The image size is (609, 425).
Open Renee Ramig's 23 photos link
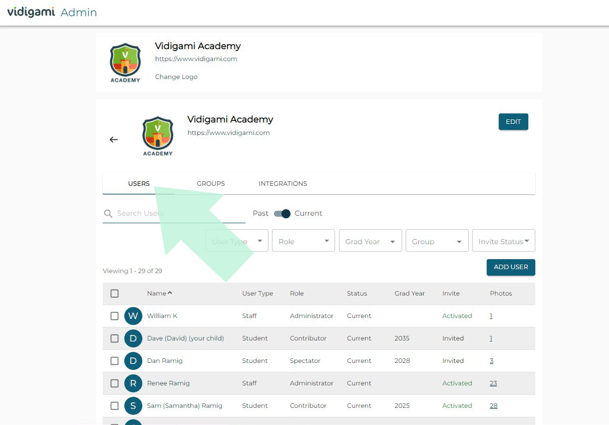tap(493, 383)
